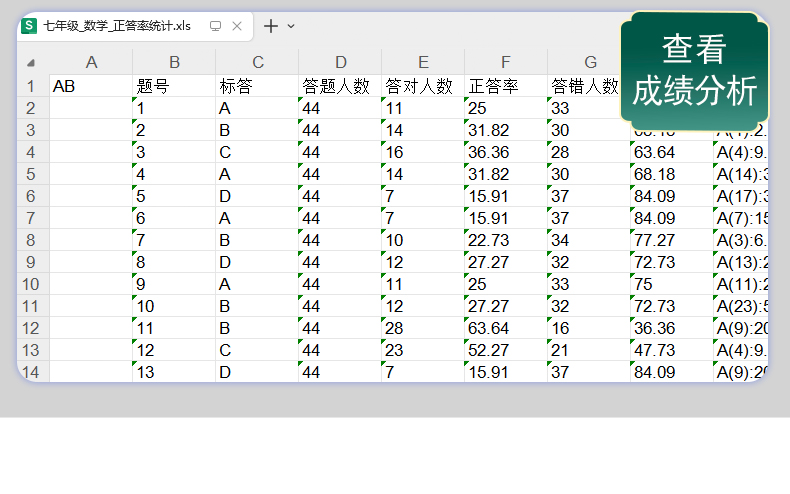Select the column F header
Screen dimensions: 790x494
tap(506, 63)
